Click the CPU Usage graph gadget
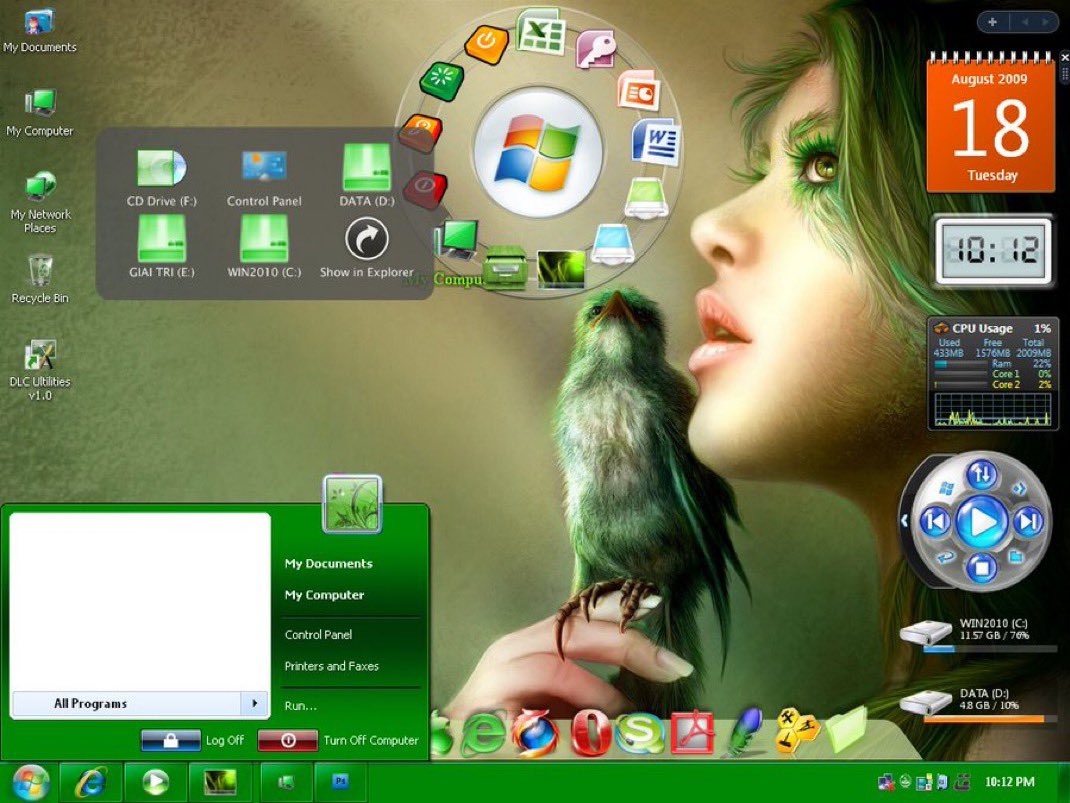Image resolution: width=1070 pixels, height=803 pixels. (992, 374)
